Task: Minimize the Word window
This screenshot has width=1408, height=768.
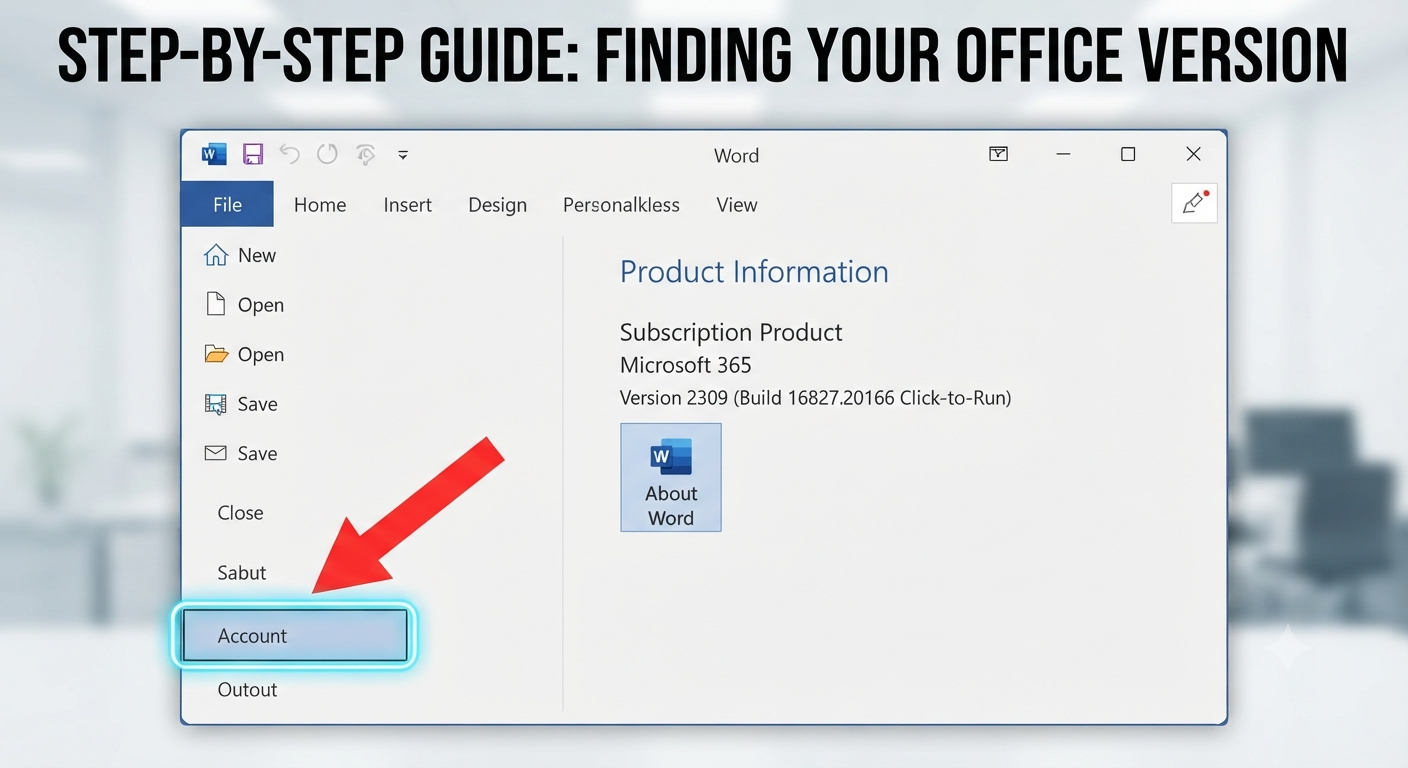Action: coord(1063,154)
